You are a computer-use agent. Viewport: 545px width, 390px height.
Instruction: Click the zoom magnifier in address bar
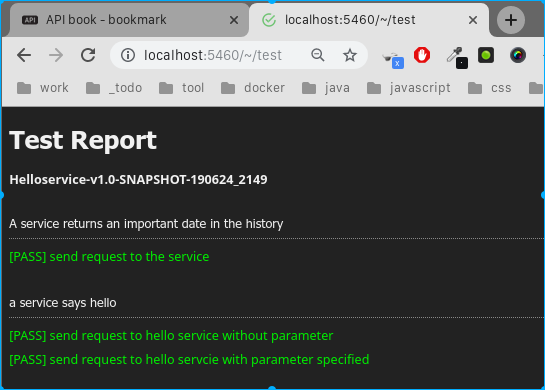point(318,55)
